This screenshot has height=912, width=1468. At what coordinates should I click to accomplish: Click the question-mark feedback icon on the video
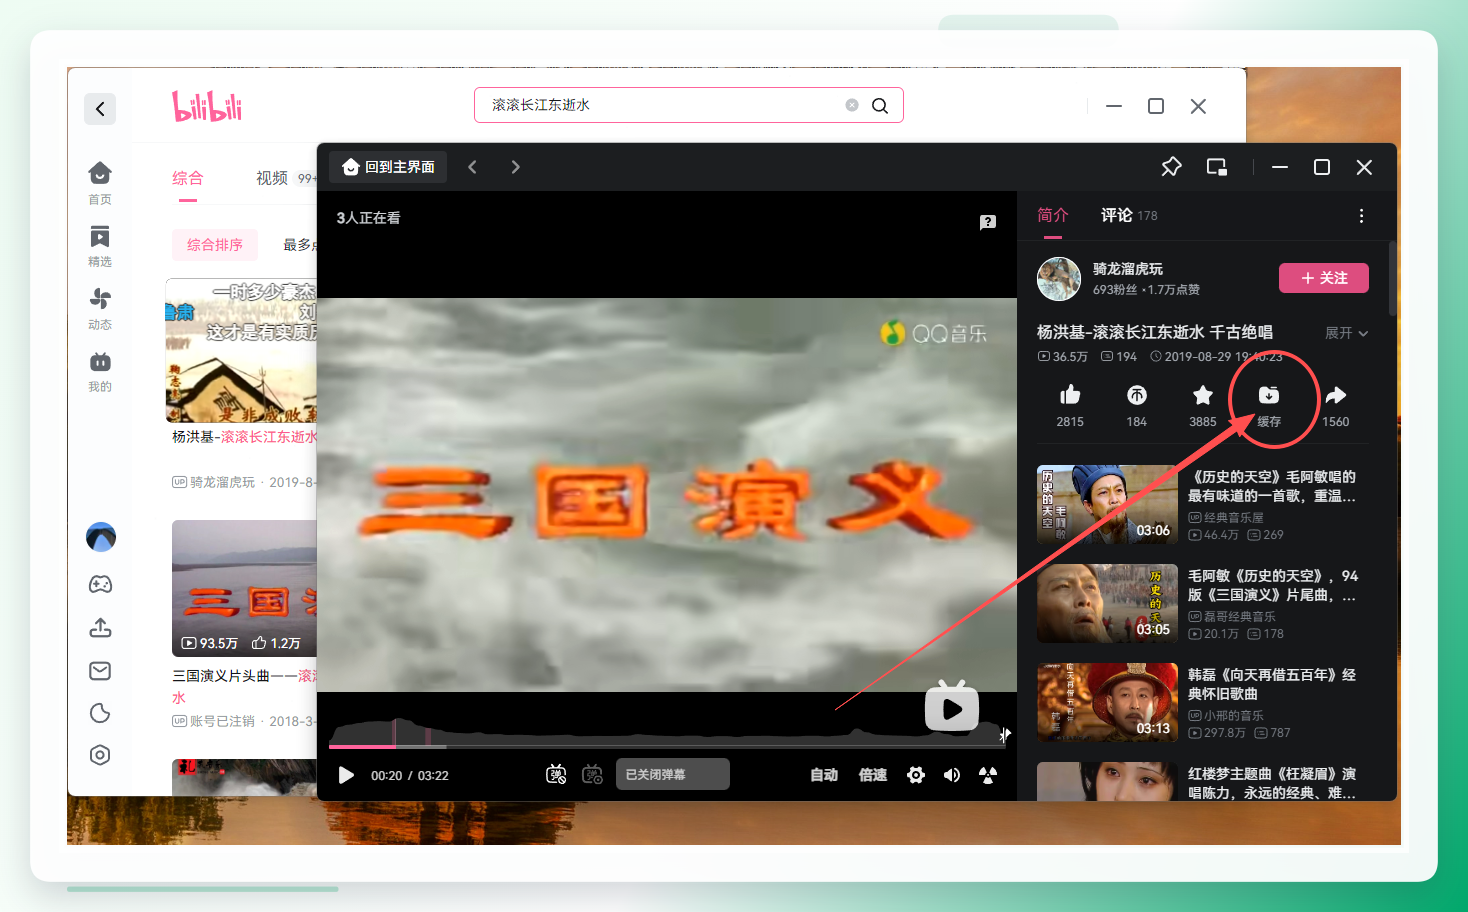pos(988,222)
